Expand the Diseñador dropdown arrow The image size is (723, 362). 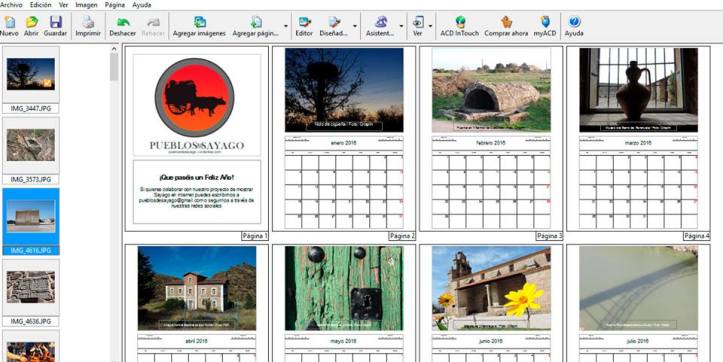pos(355,26)
